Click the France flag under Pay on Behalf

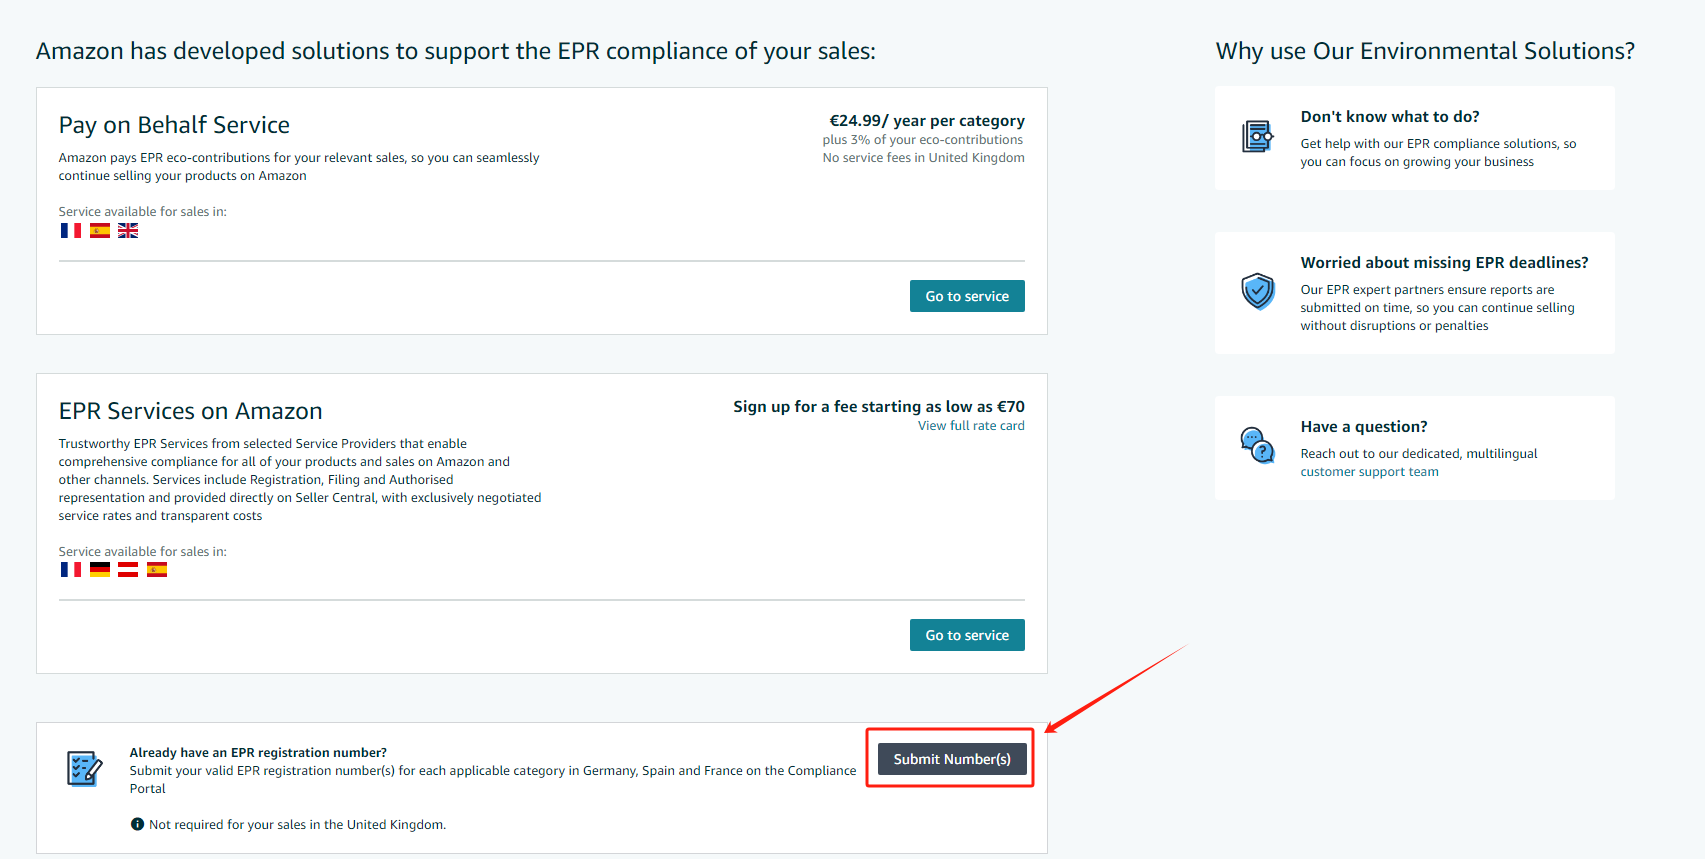pos(71,230)
